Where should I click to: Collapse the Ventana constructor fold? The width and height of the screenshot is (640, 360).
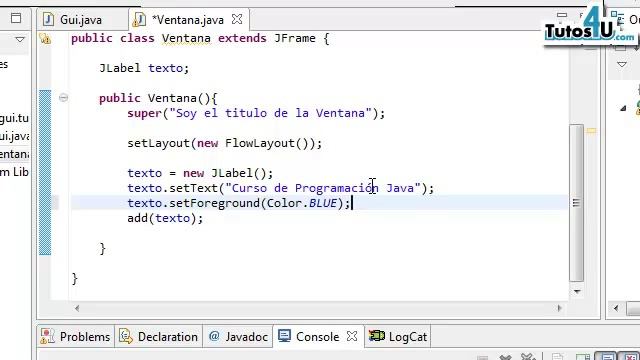click(63, 98)
